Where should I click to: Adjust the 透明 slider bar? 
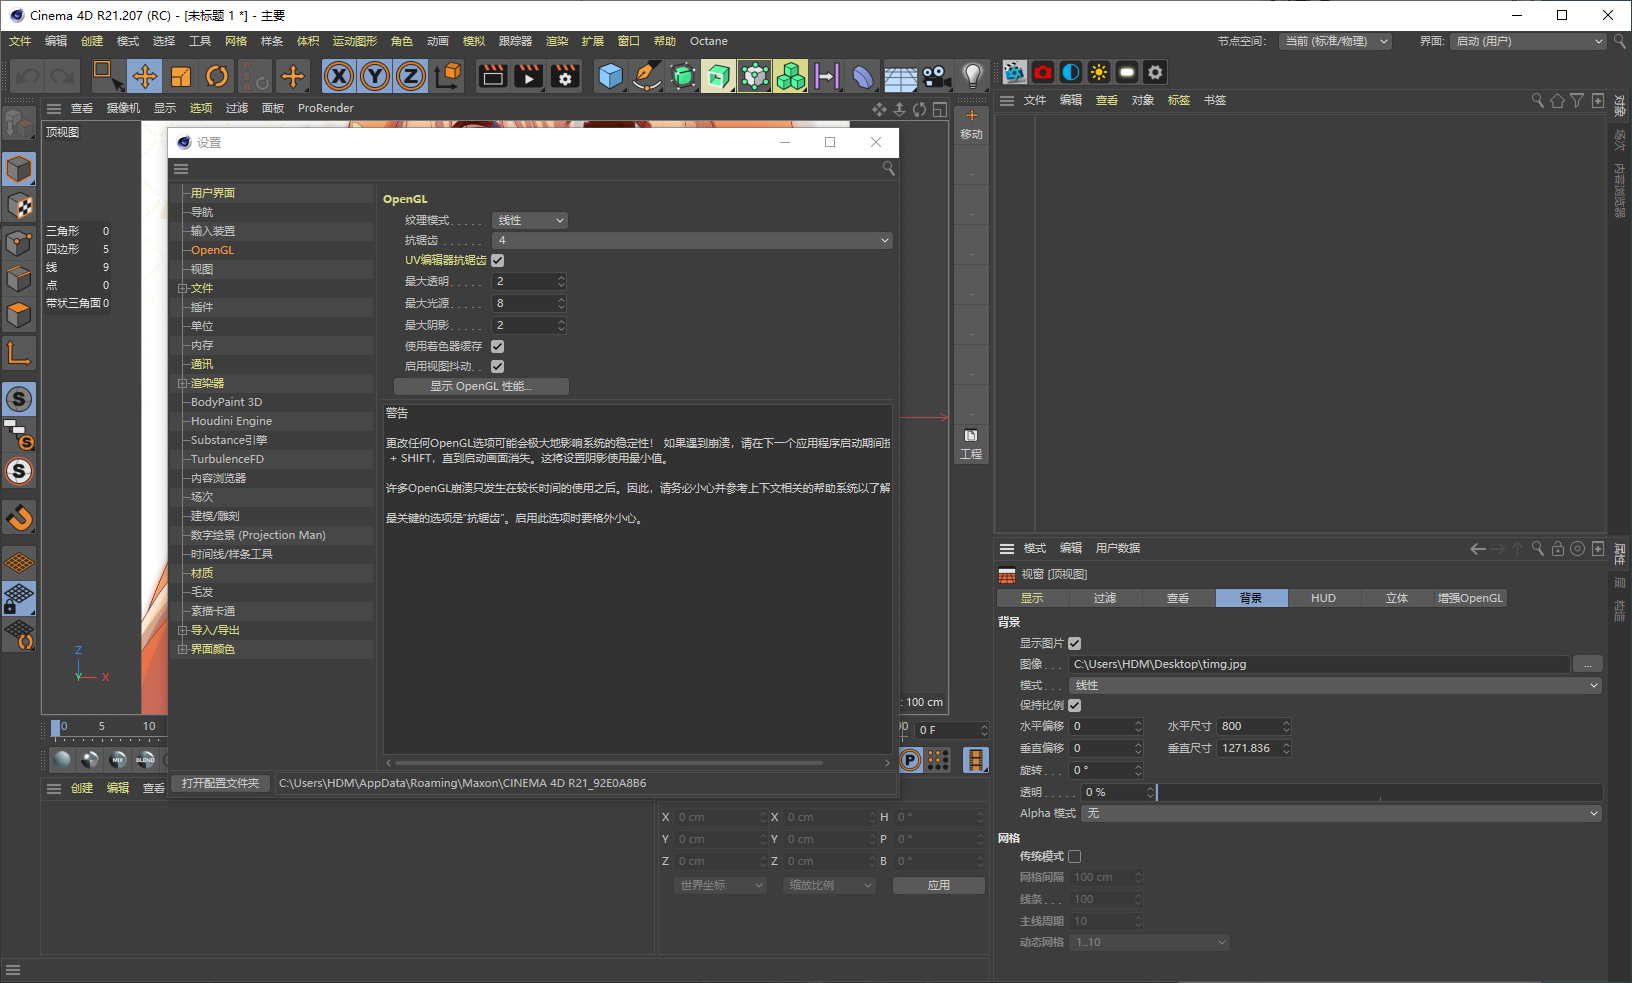click(x=1380, y=792)
